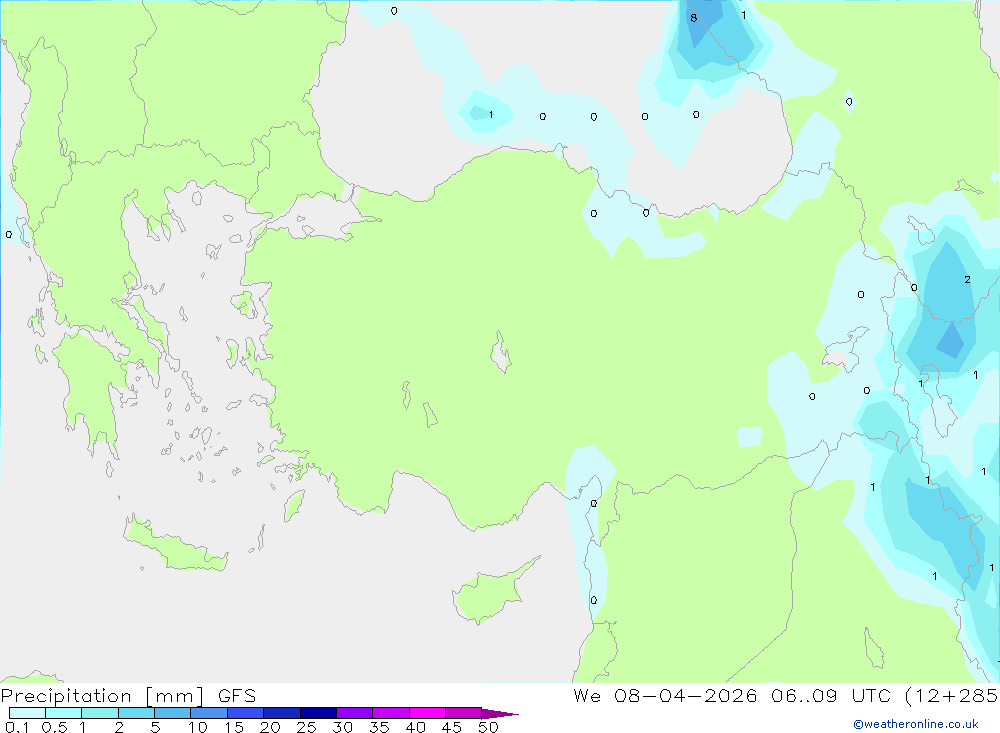Click the time "06..09 UTC"
Image resolution: width=1000 pixels, height=733 pixels.
(x=830, y=696)
